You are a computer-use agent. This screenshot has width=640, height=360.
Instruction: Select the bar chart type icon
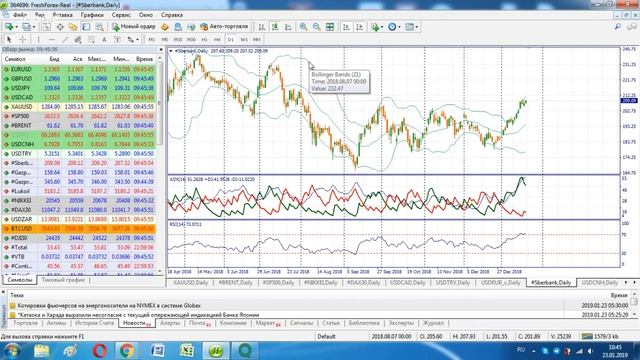click(262, 27)
